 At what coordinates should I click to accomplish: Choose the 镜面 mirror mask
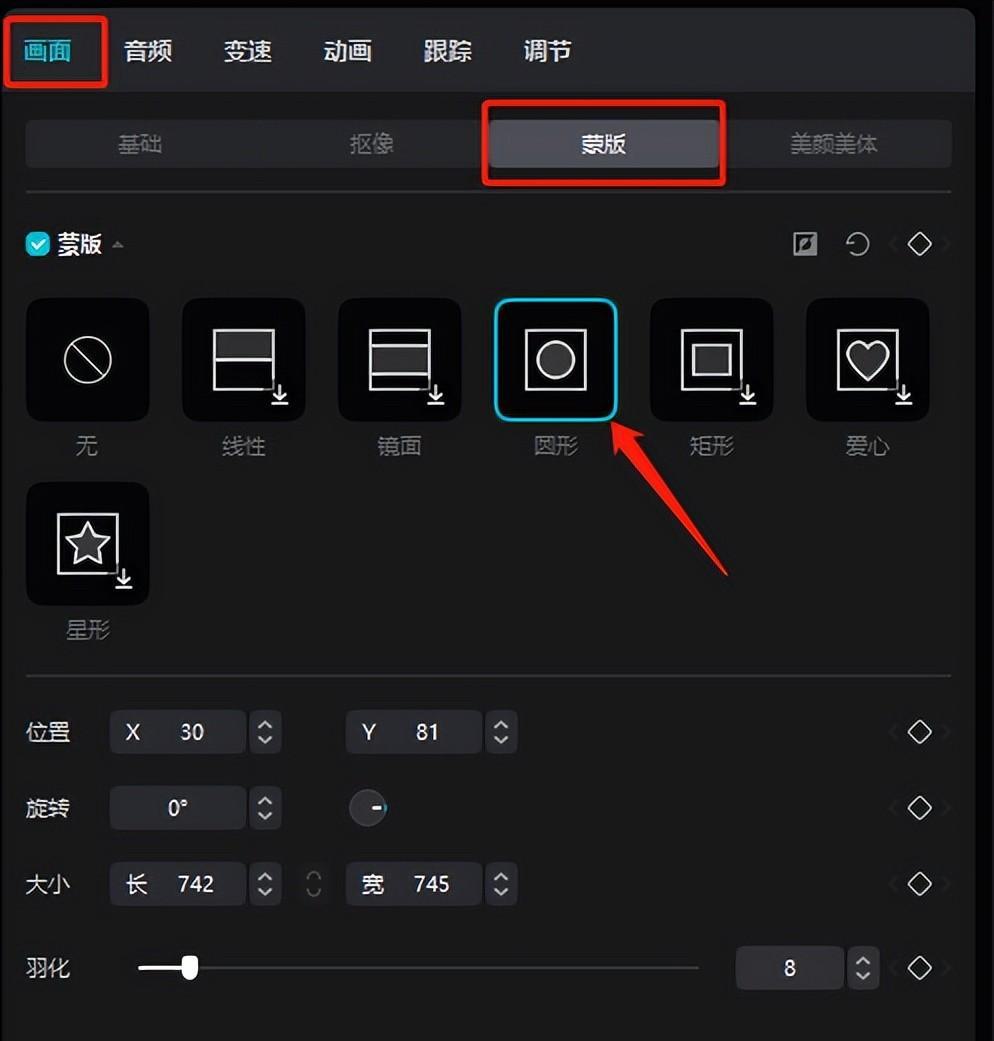pyautogui.click(x=400, y=360)
